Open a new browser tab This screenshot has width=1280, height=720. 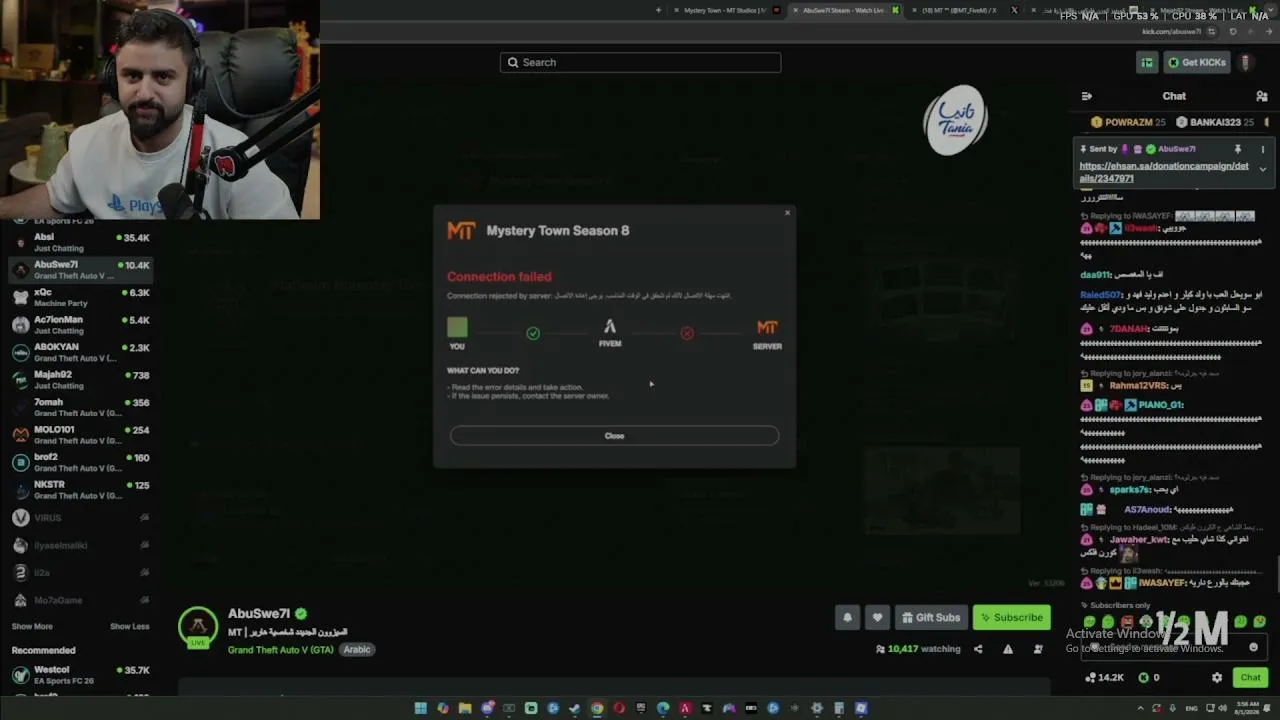pyautogui.click(x=658, y=10)
